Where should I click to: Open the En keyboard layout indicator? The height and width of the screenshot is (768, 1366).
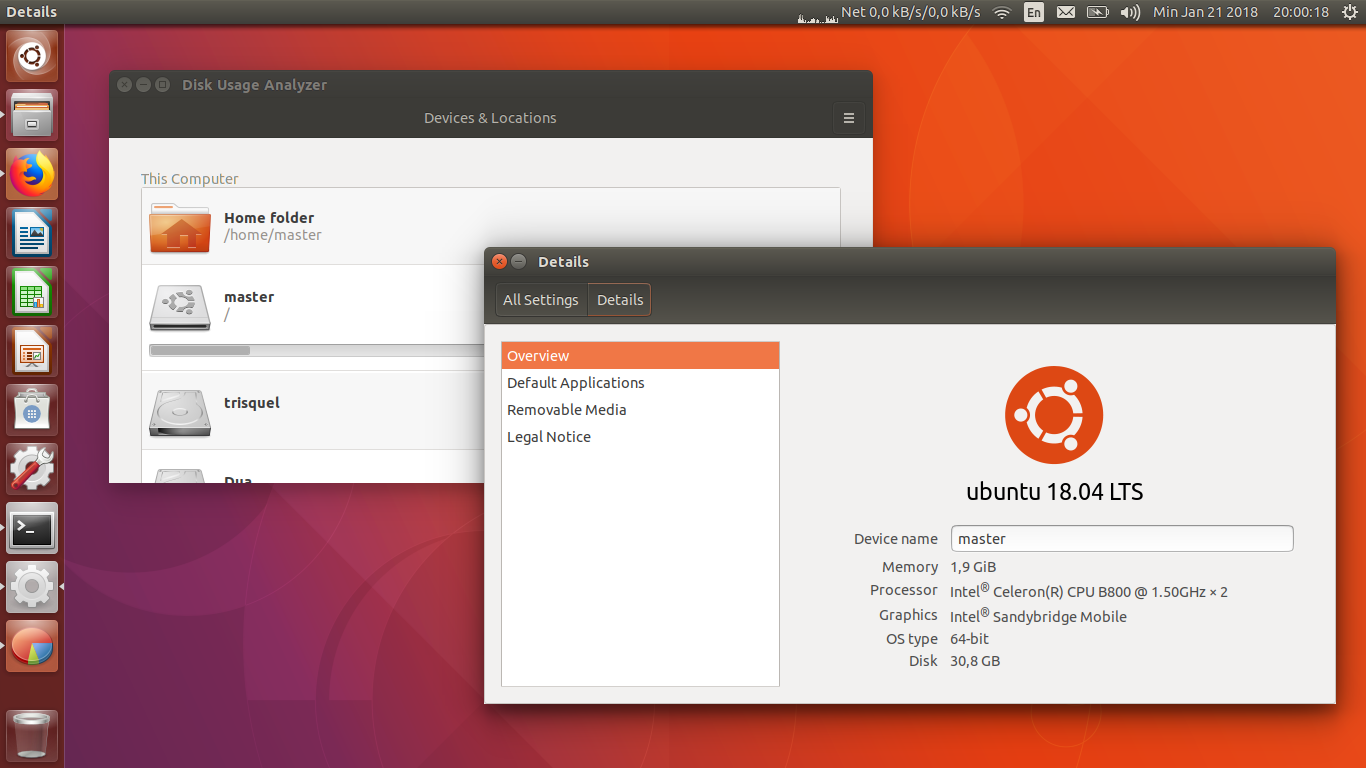[x=1034, y=12]
